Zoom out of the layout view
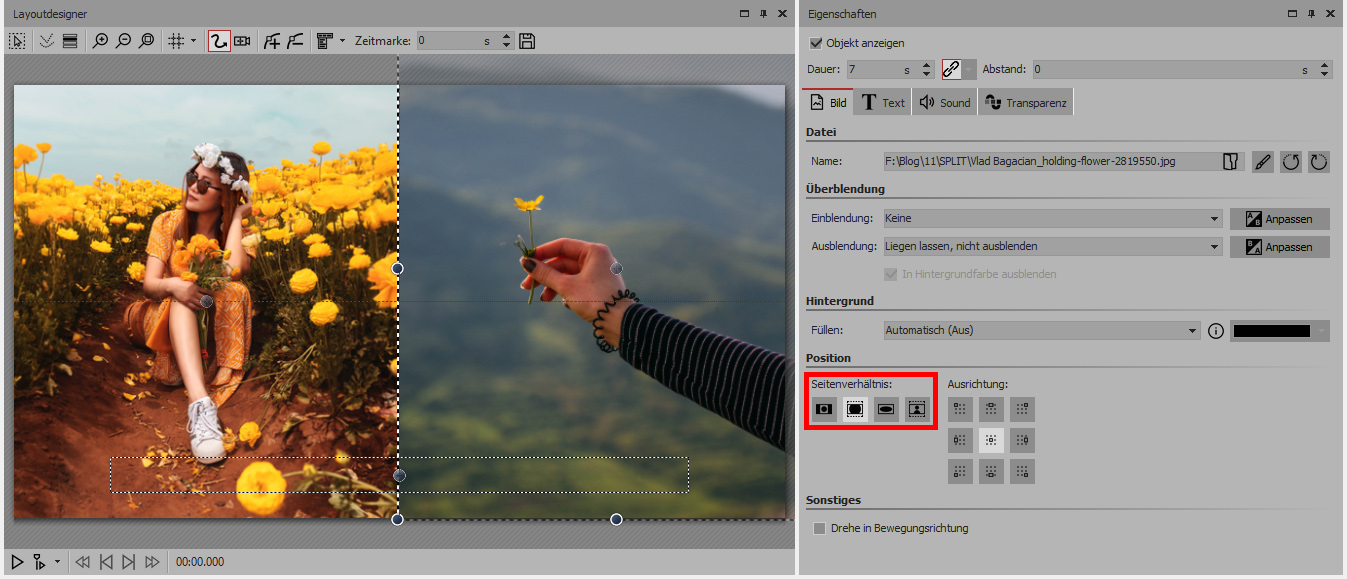Viewport: 1347px width, 579px height. (123, 41)
